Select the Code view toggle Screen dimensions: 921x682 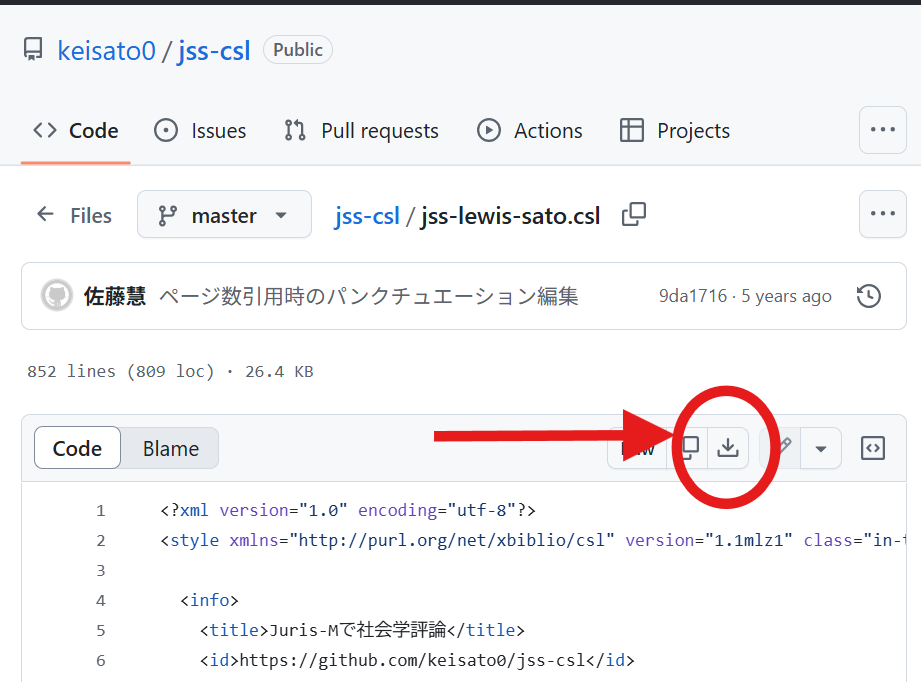pyautogui.click(x=78, y=448)
